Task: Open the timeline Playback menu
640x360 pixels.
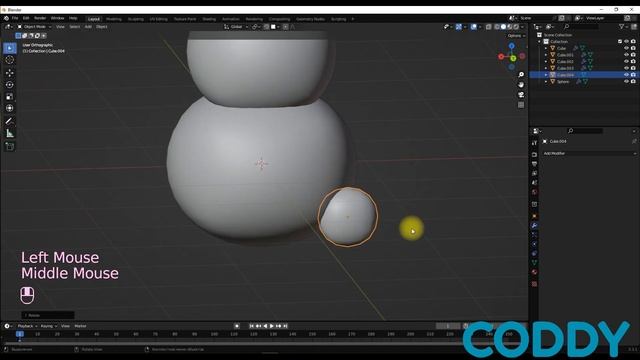Action: pos(27,326)
